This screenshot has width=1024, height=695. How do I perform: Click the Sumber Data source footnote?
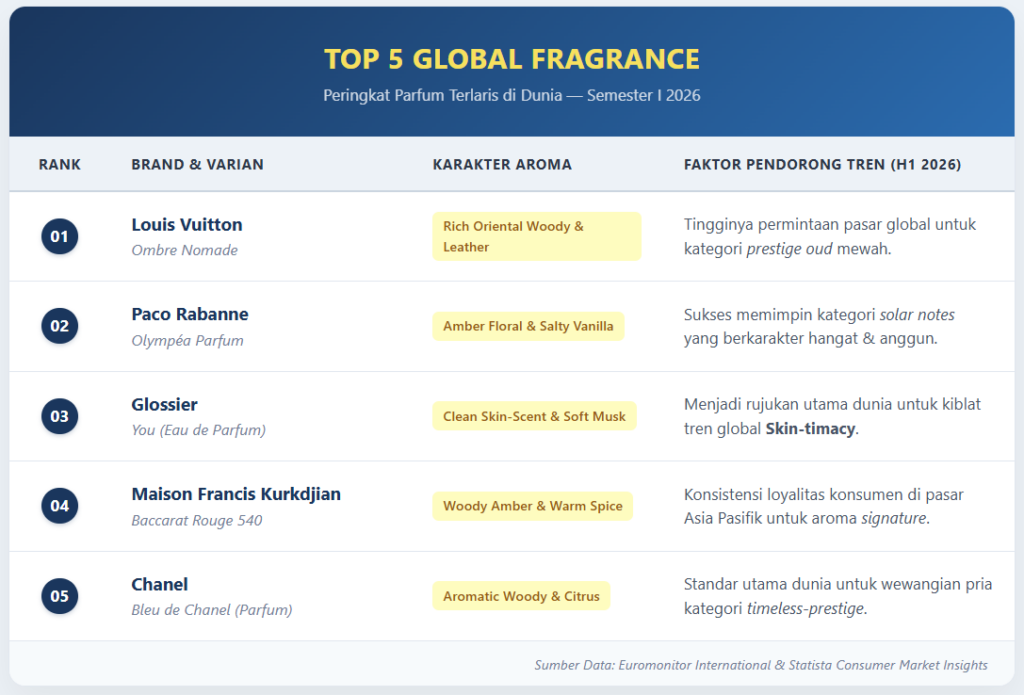point(761,665)
